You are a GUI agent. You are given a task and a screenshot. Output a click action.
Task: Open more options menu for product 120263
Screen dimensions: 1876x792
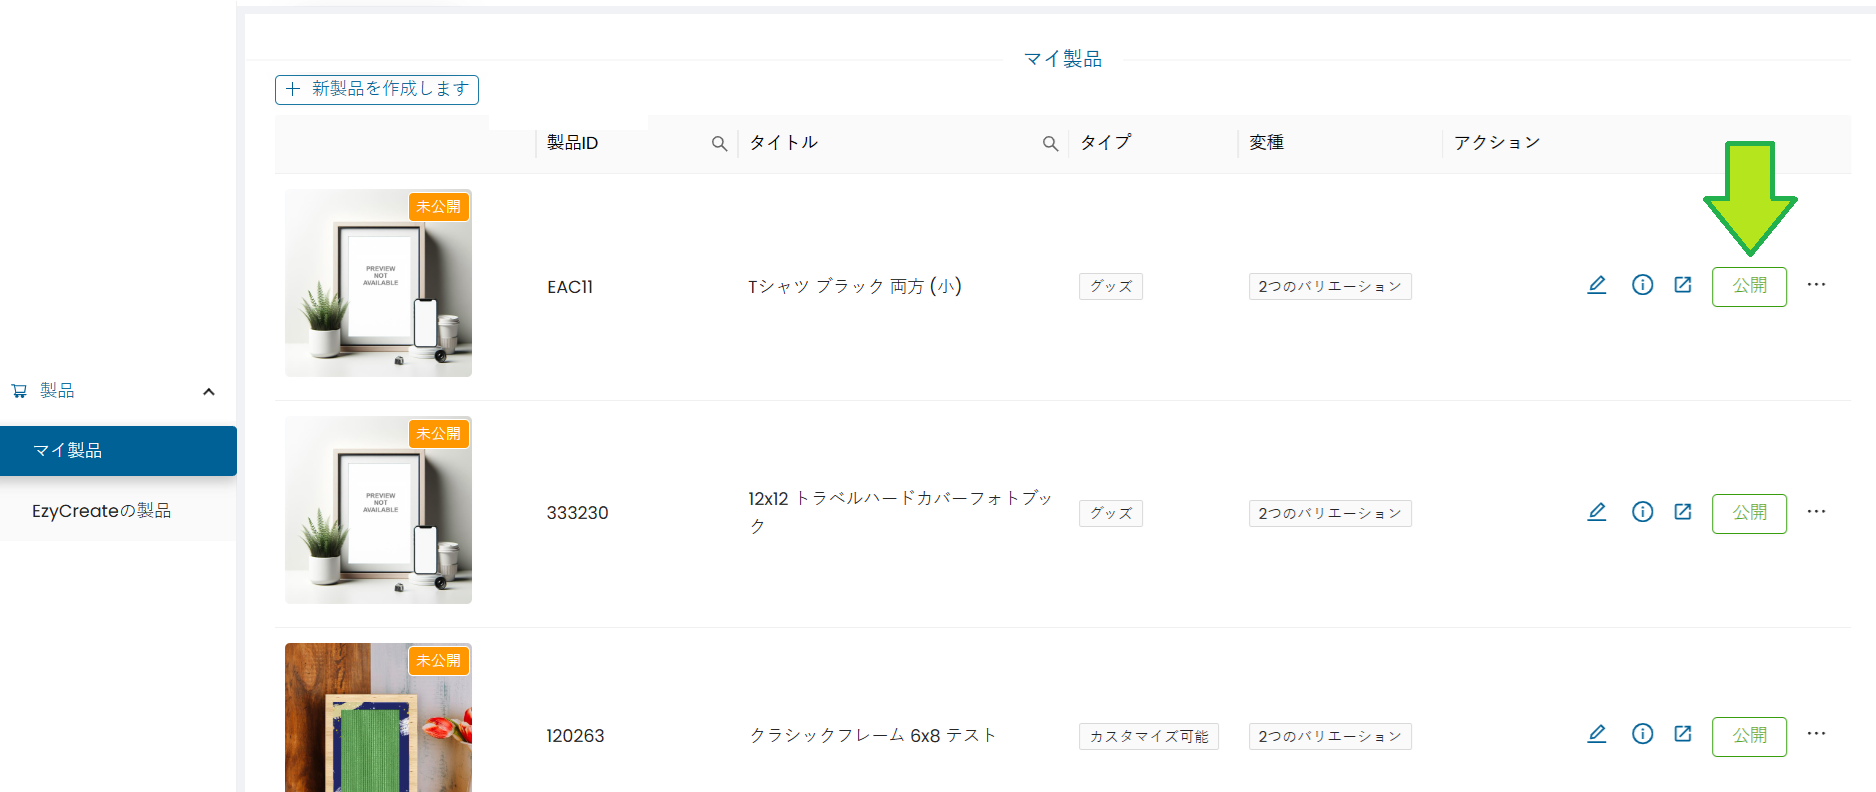tap(1816, 734)
